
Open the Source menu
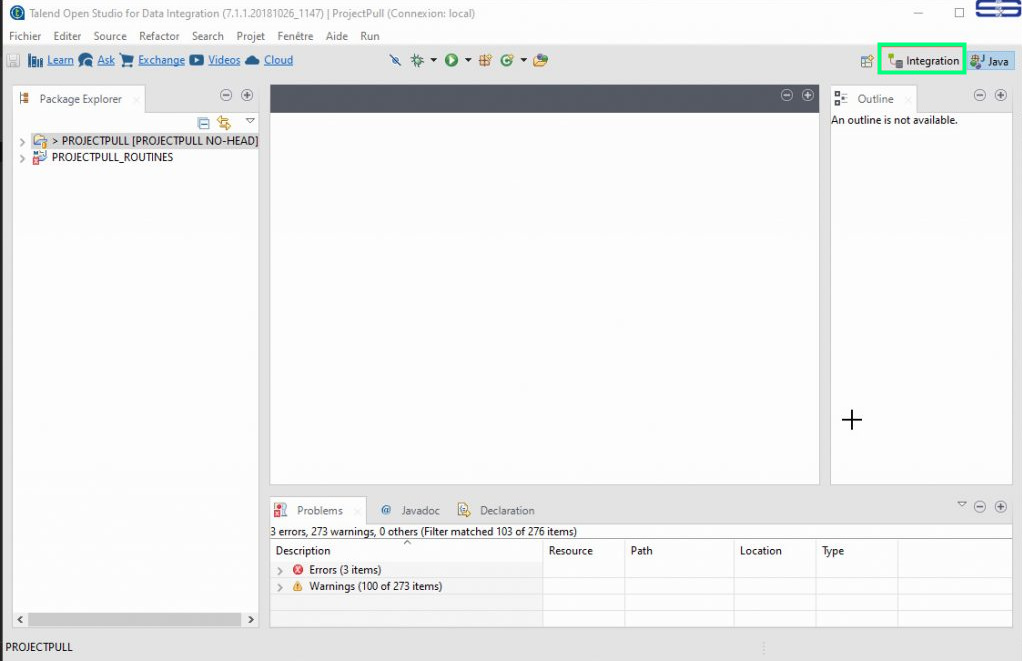(x=110, y=36)
